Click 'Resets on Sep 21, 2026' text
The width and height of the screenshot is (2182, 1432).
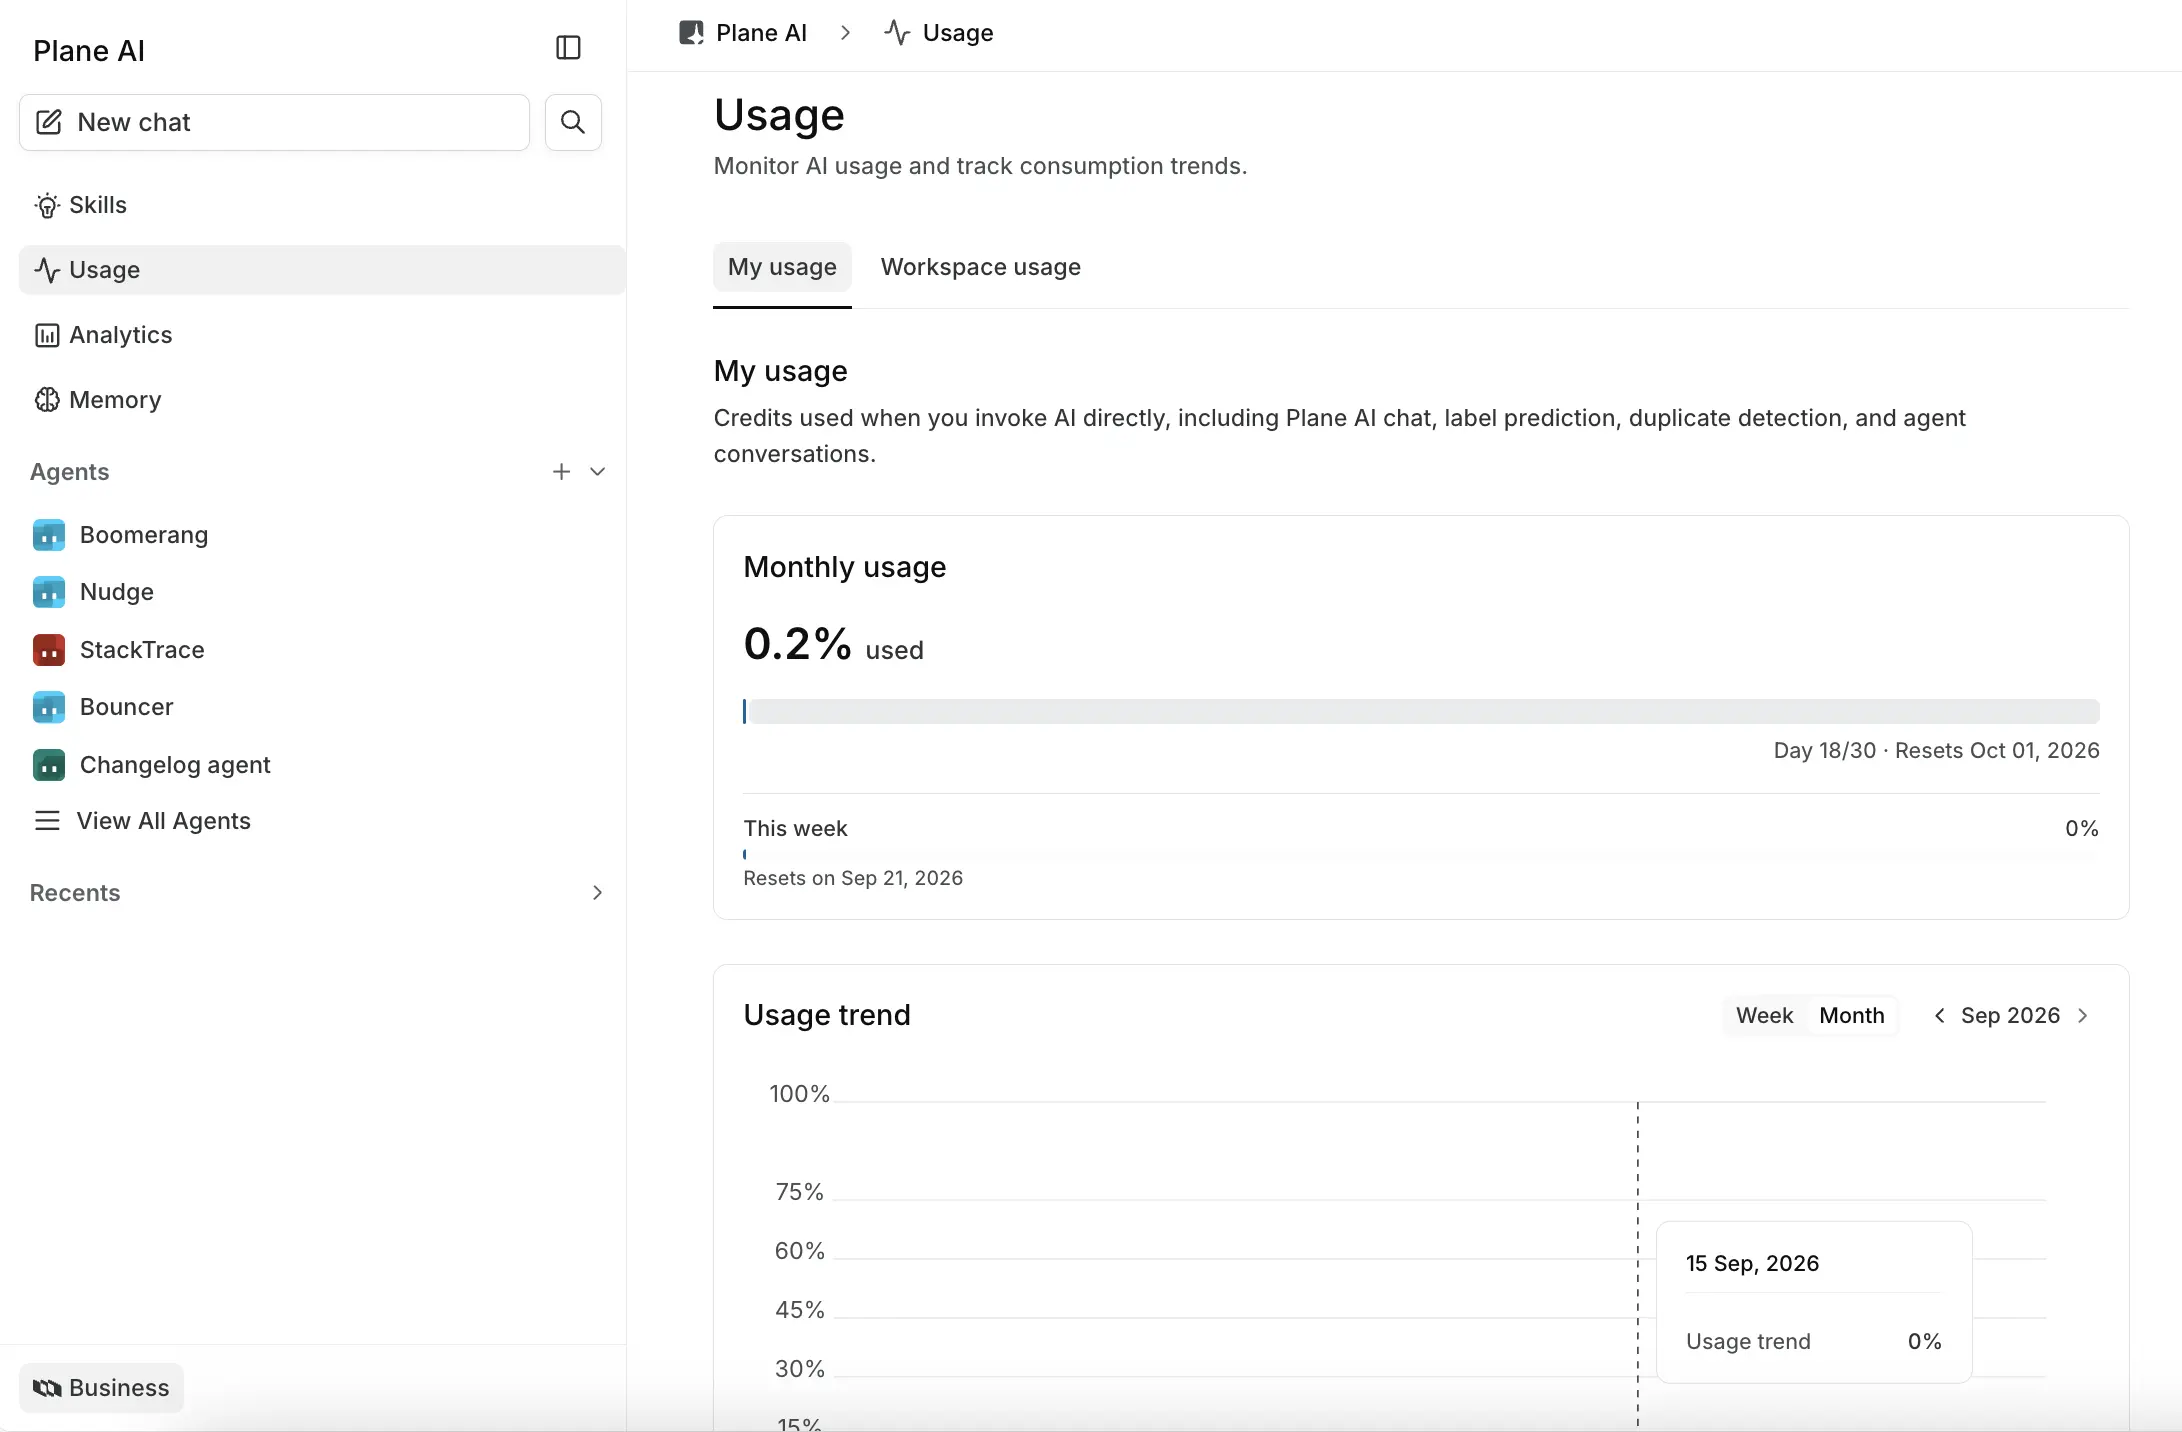(x=853, y=878)
